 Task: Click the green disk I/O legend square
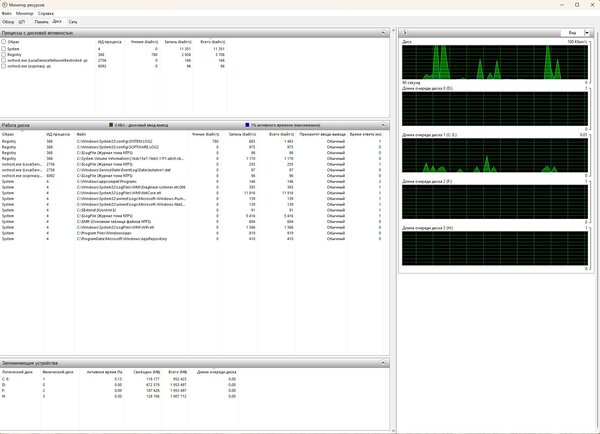(x=111, y=125)
